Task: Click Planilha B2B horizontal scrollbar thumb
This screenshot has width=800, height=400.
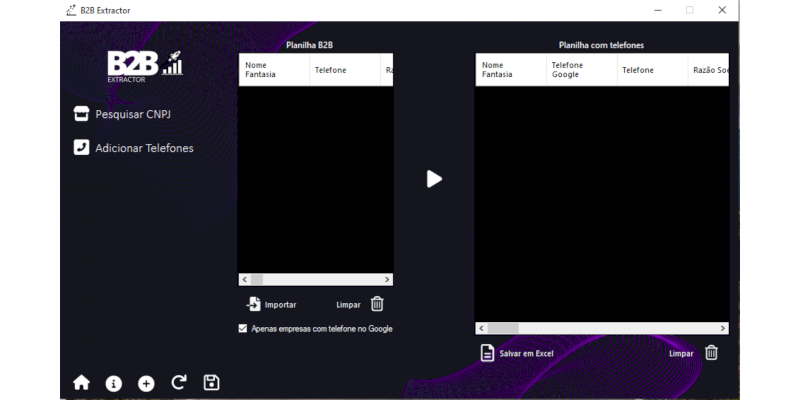Action: point(257,280)
